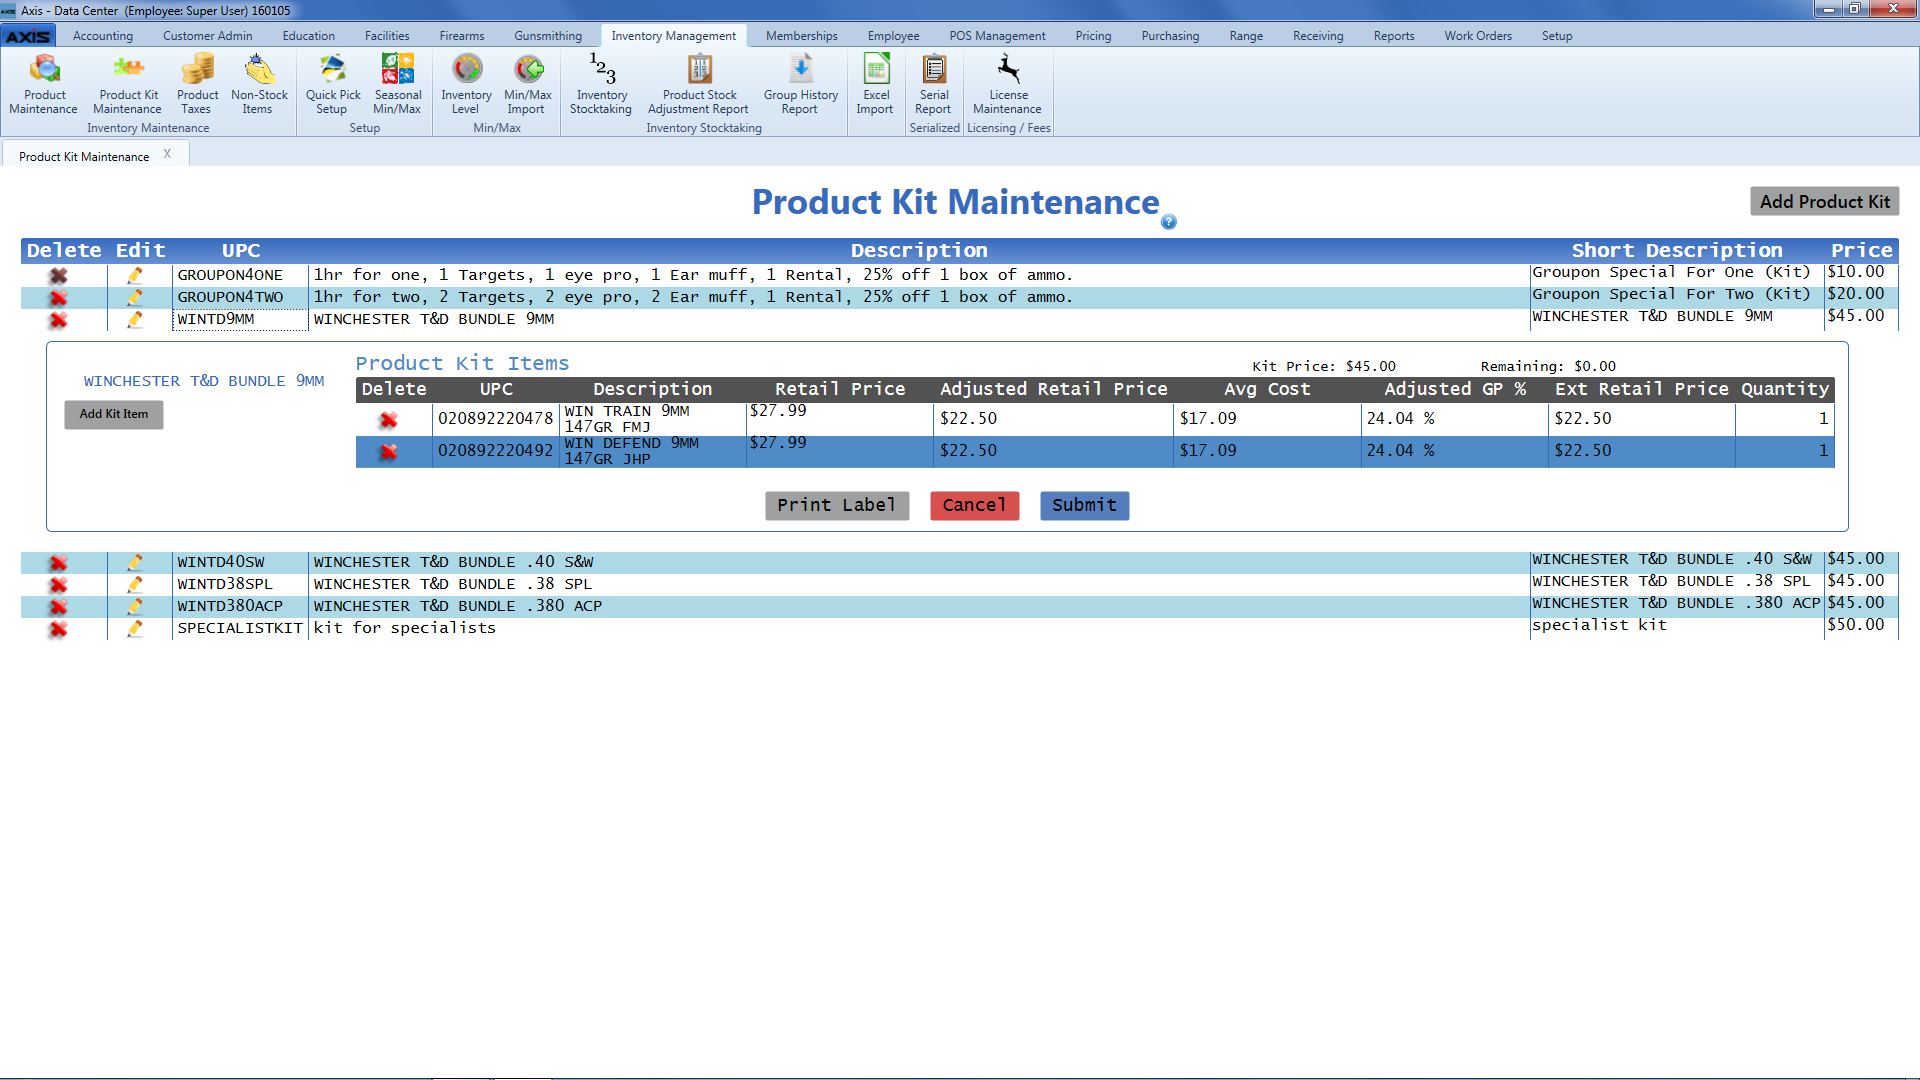Open Non-Stock Items ribbon icon

(259, 84)
